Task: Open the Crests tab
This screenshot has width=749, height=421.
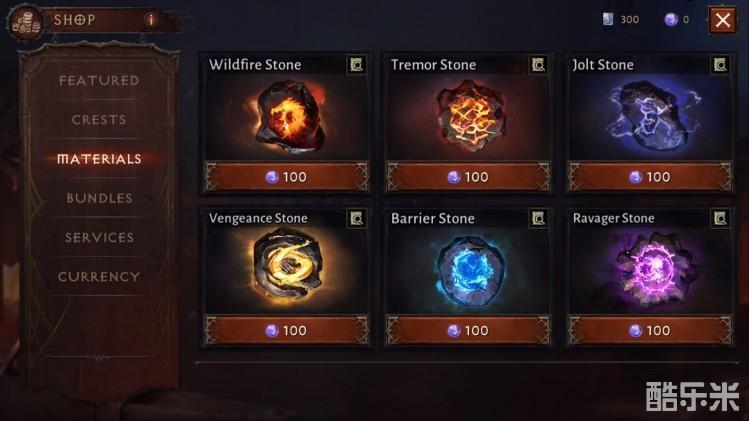Action: [x=99, y=120]
